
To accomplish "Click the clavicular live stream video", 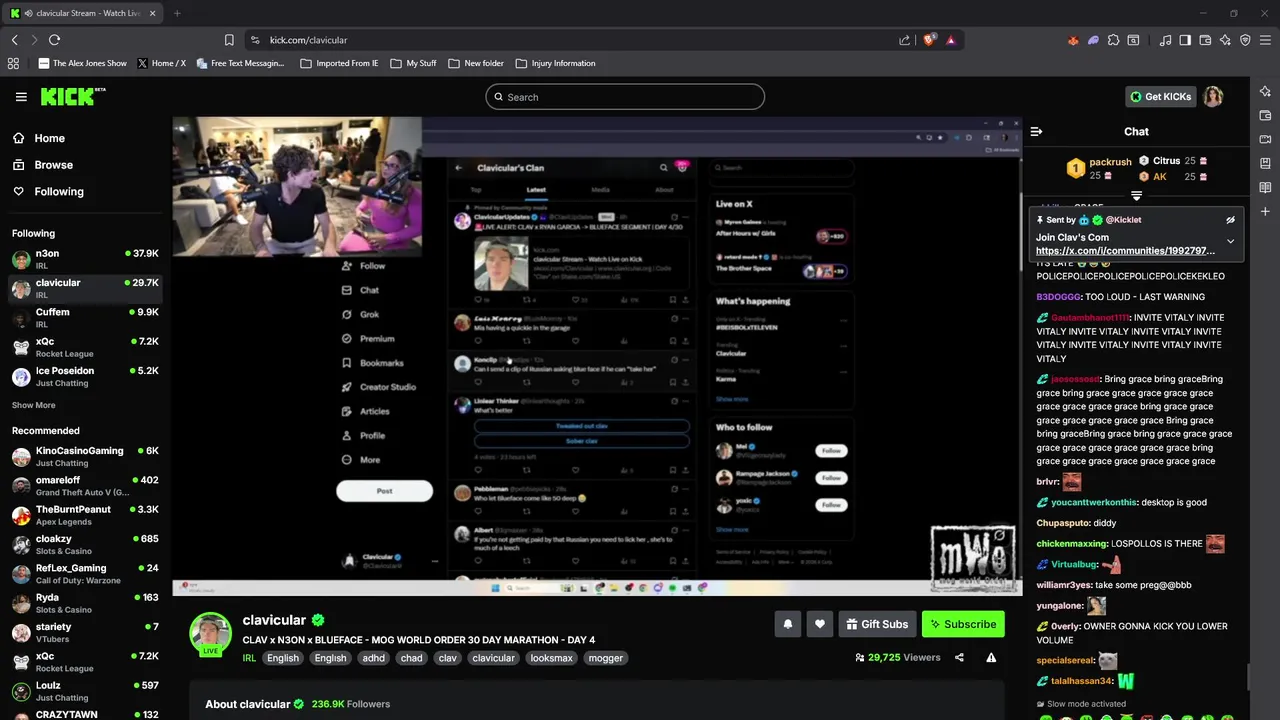I will click(597, 356).
